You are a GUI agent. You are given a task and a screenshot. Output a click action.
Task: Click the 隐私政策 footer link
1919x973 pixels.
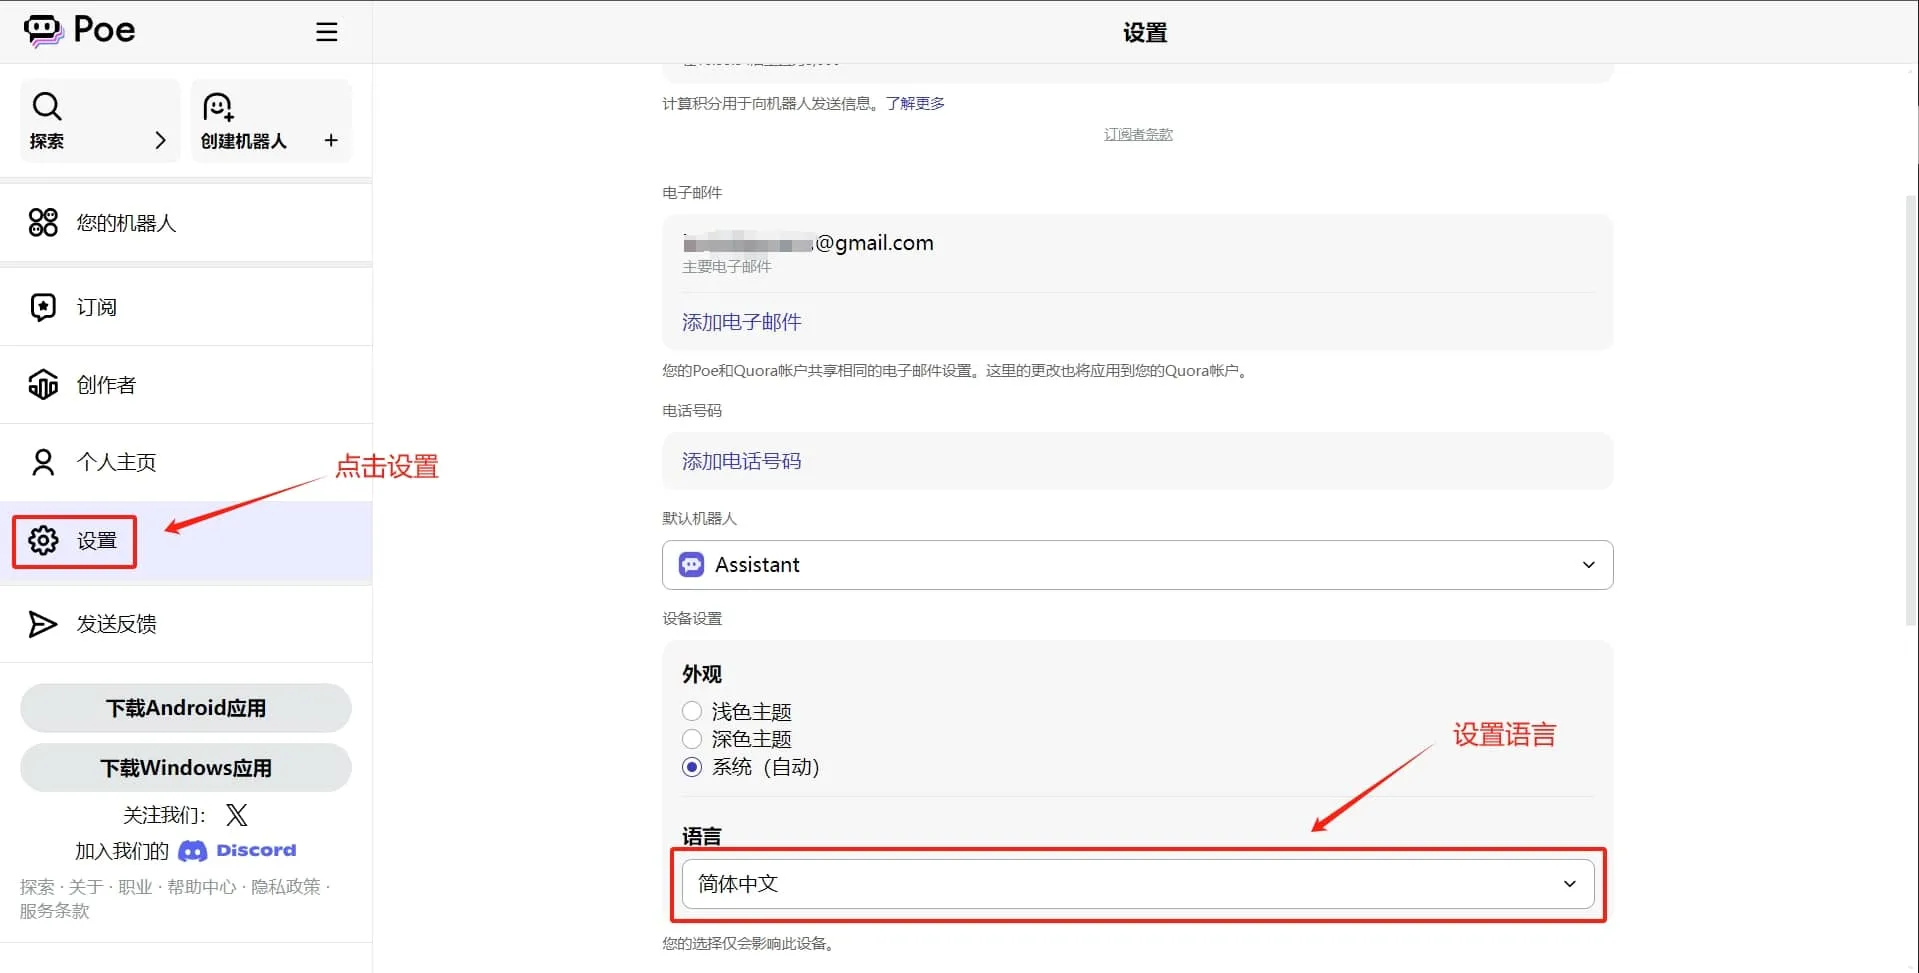coord(286,887)
